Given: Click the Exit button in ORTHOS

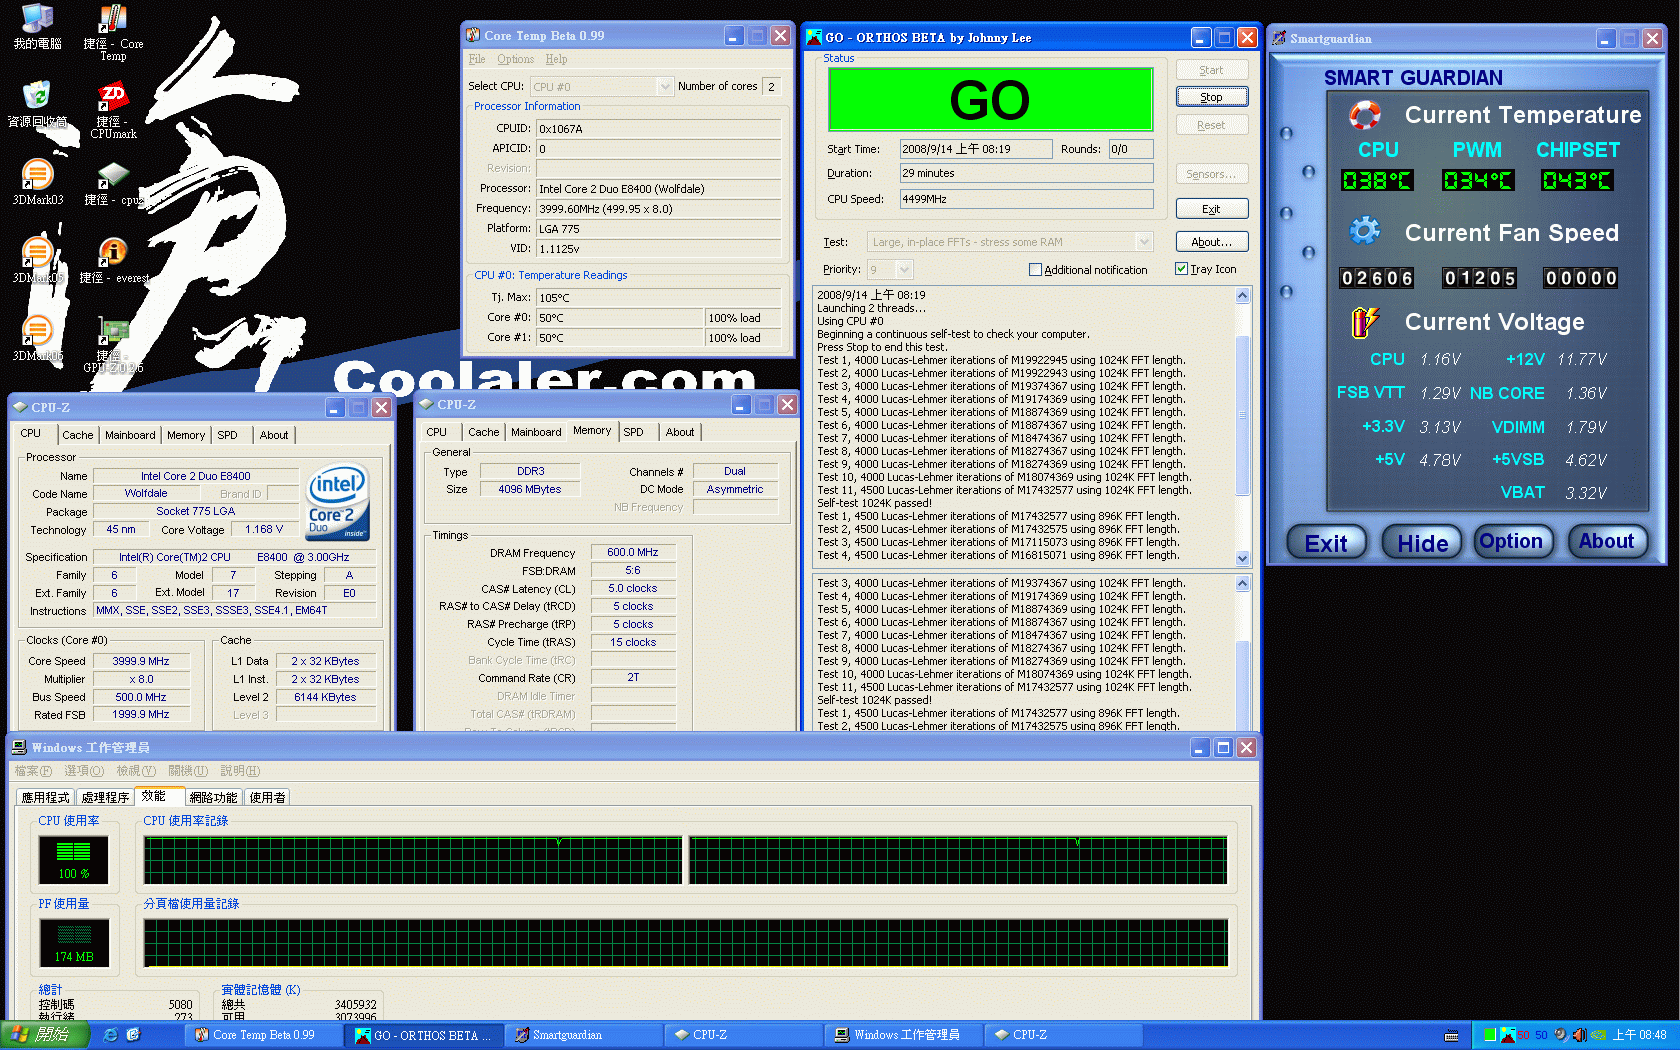Looking at the screenshot, I should 1211,209.
